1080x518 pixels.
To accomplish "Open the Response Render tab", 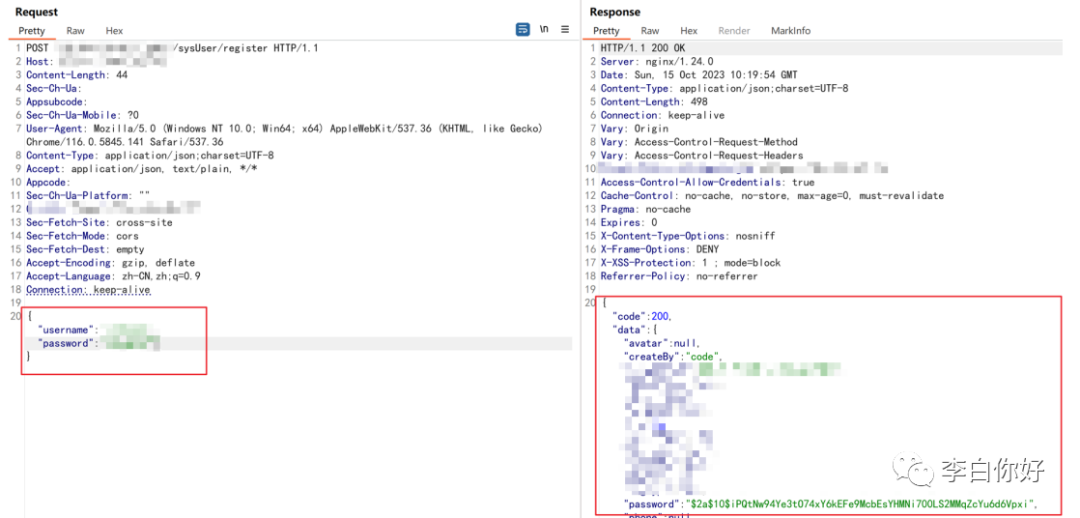I will [734, 30].
